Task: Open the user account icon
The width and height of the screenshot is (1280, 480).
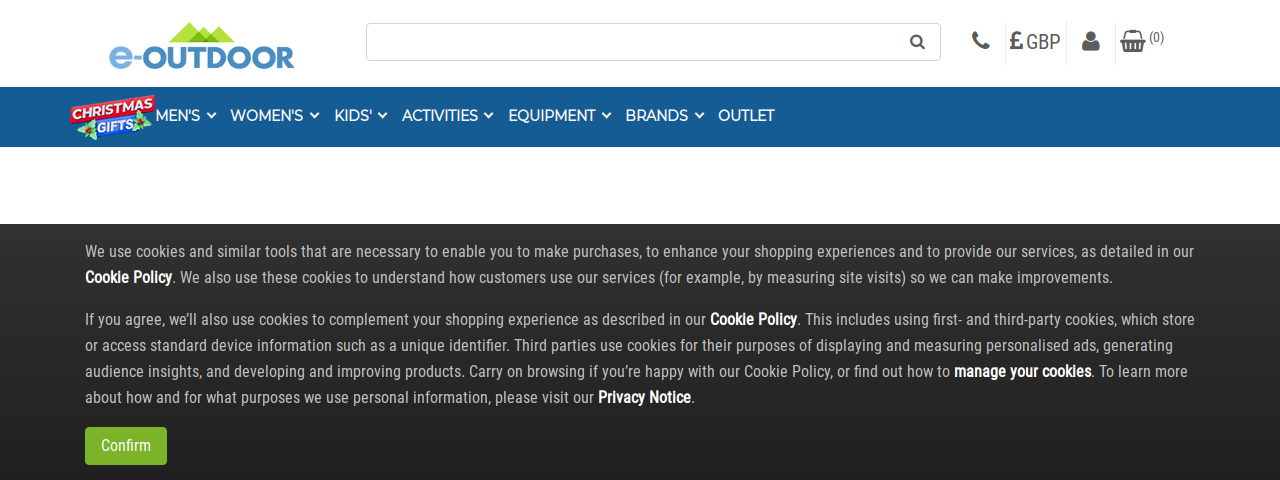Action: click(1091, 42)
